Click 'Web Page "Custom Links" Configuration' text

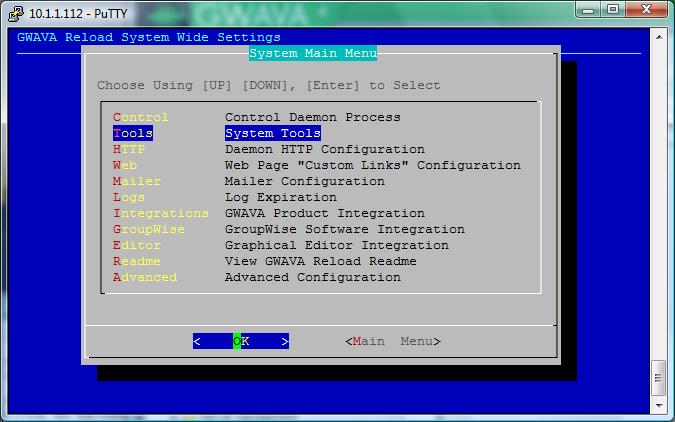pos(373,165)
